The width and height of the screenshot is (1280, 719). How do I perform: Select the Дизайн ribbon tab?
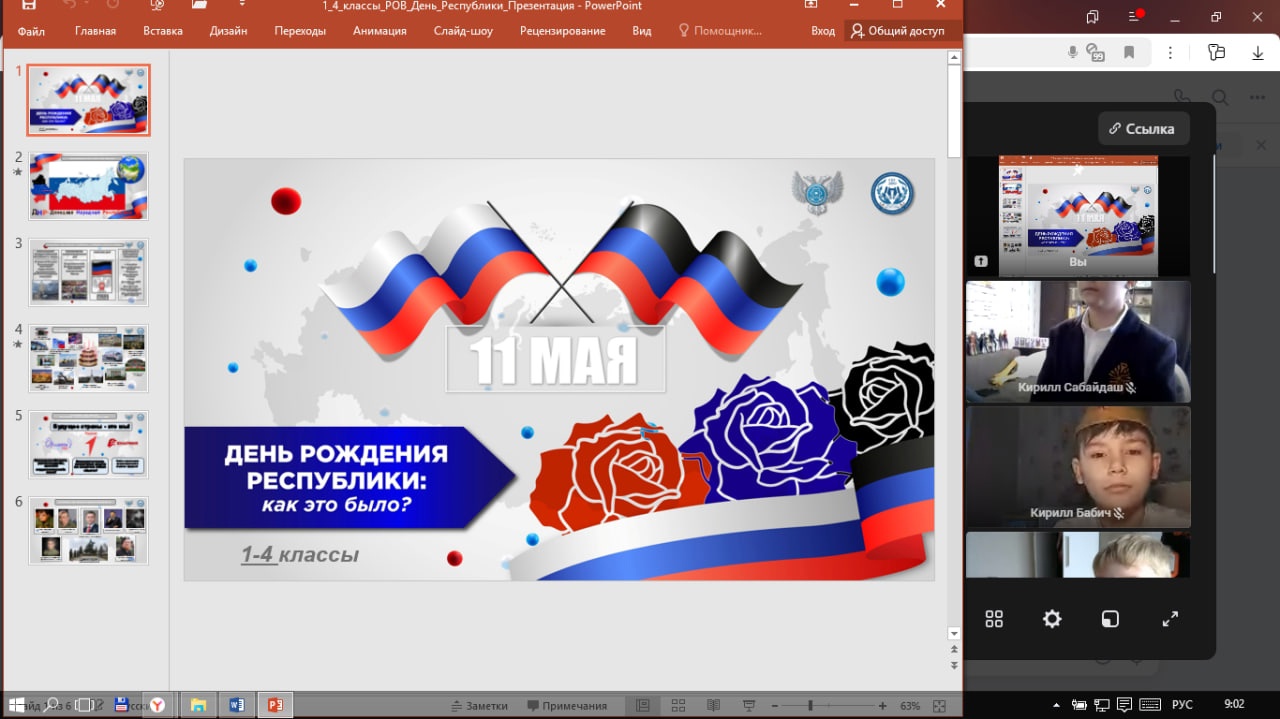[229, 31]
